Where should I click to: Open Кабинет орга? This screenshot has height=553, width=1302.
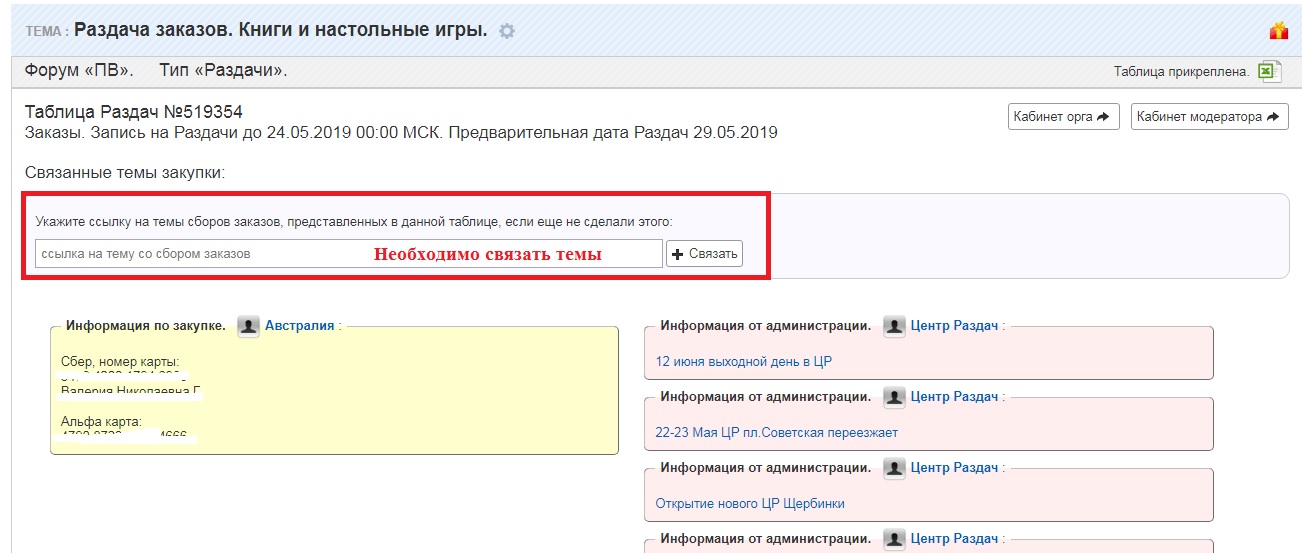1063,117
